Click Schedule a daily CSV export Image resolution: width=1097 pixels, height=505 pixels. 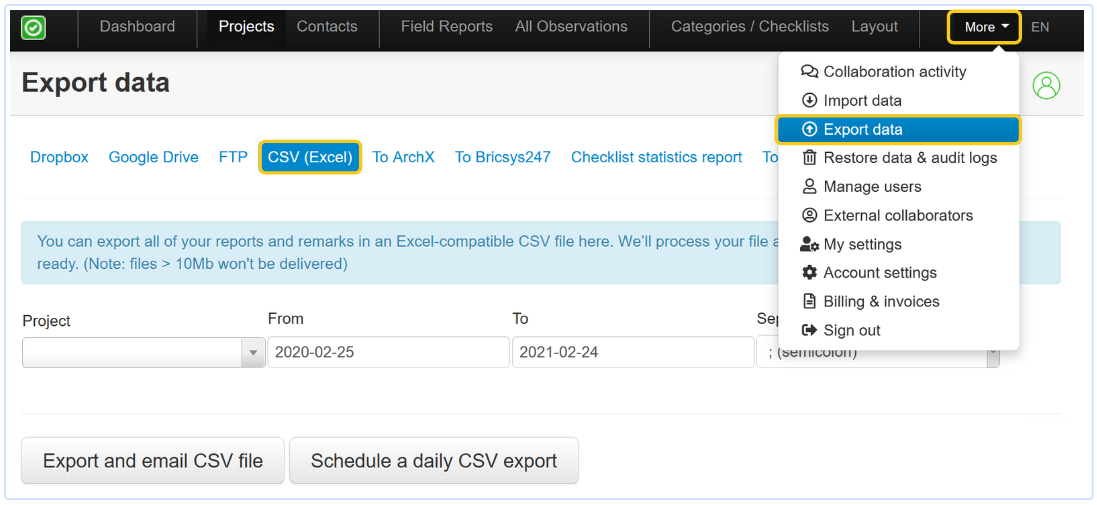(x=434, y=461)
